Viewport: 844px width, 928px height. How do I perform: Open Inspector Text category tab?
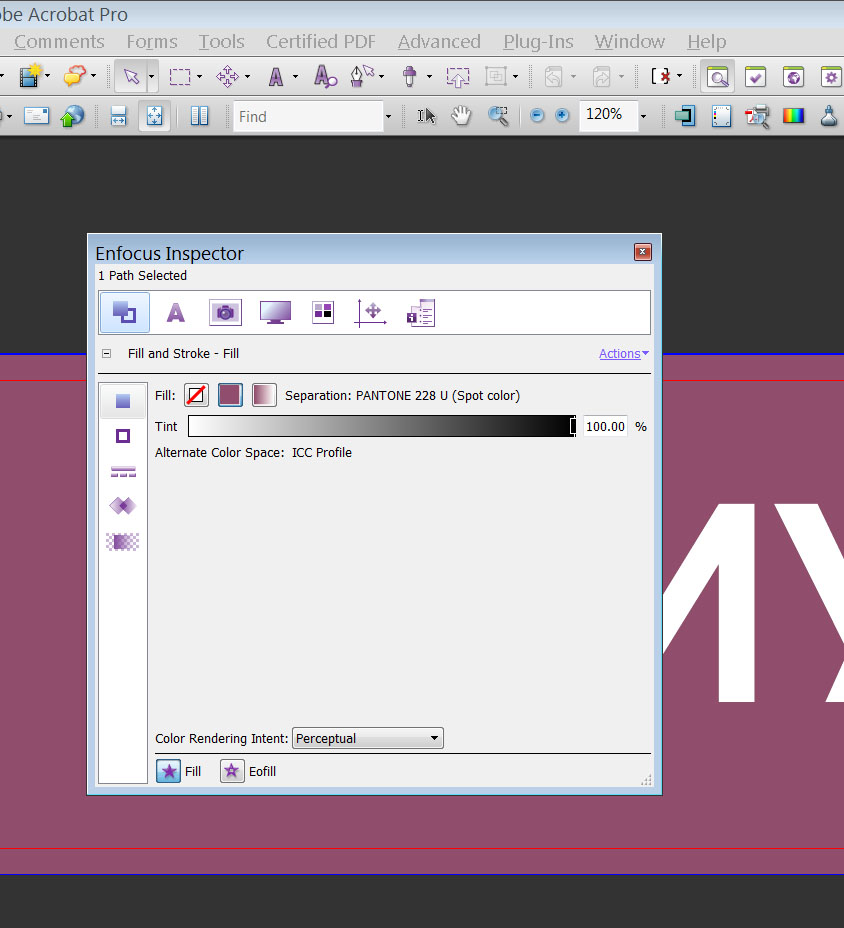coord(176,312)
